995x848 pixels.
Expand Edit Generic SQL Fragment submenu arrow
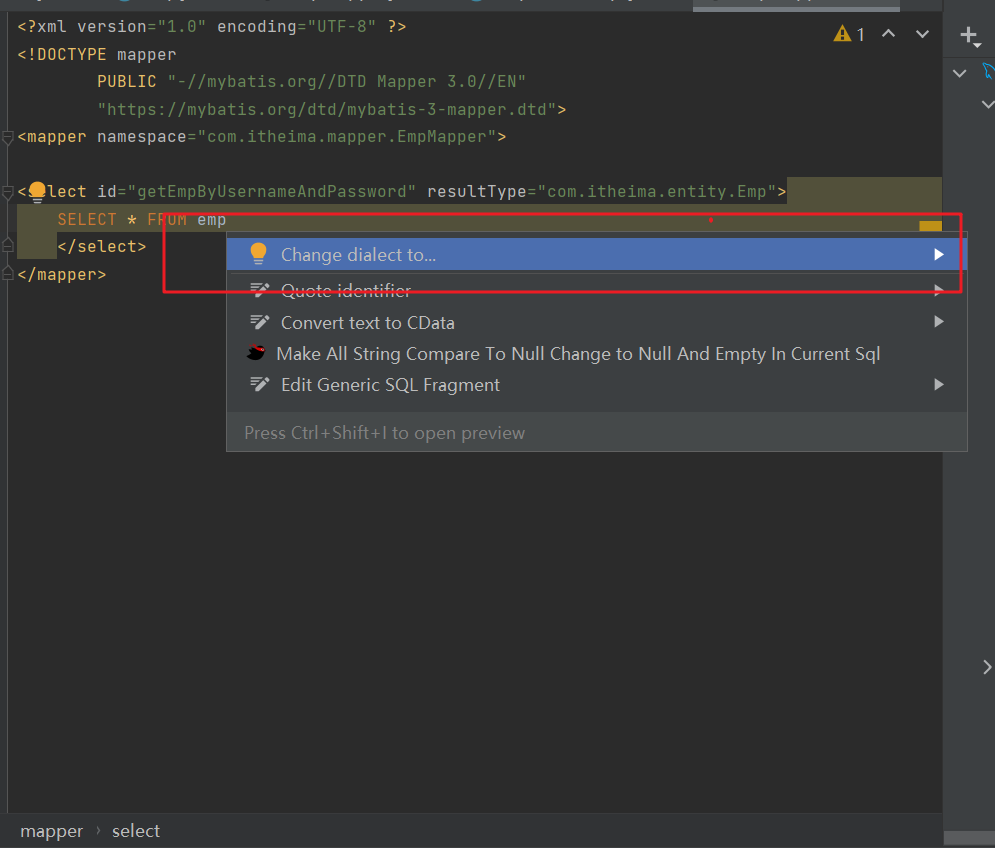pos(939,384)
